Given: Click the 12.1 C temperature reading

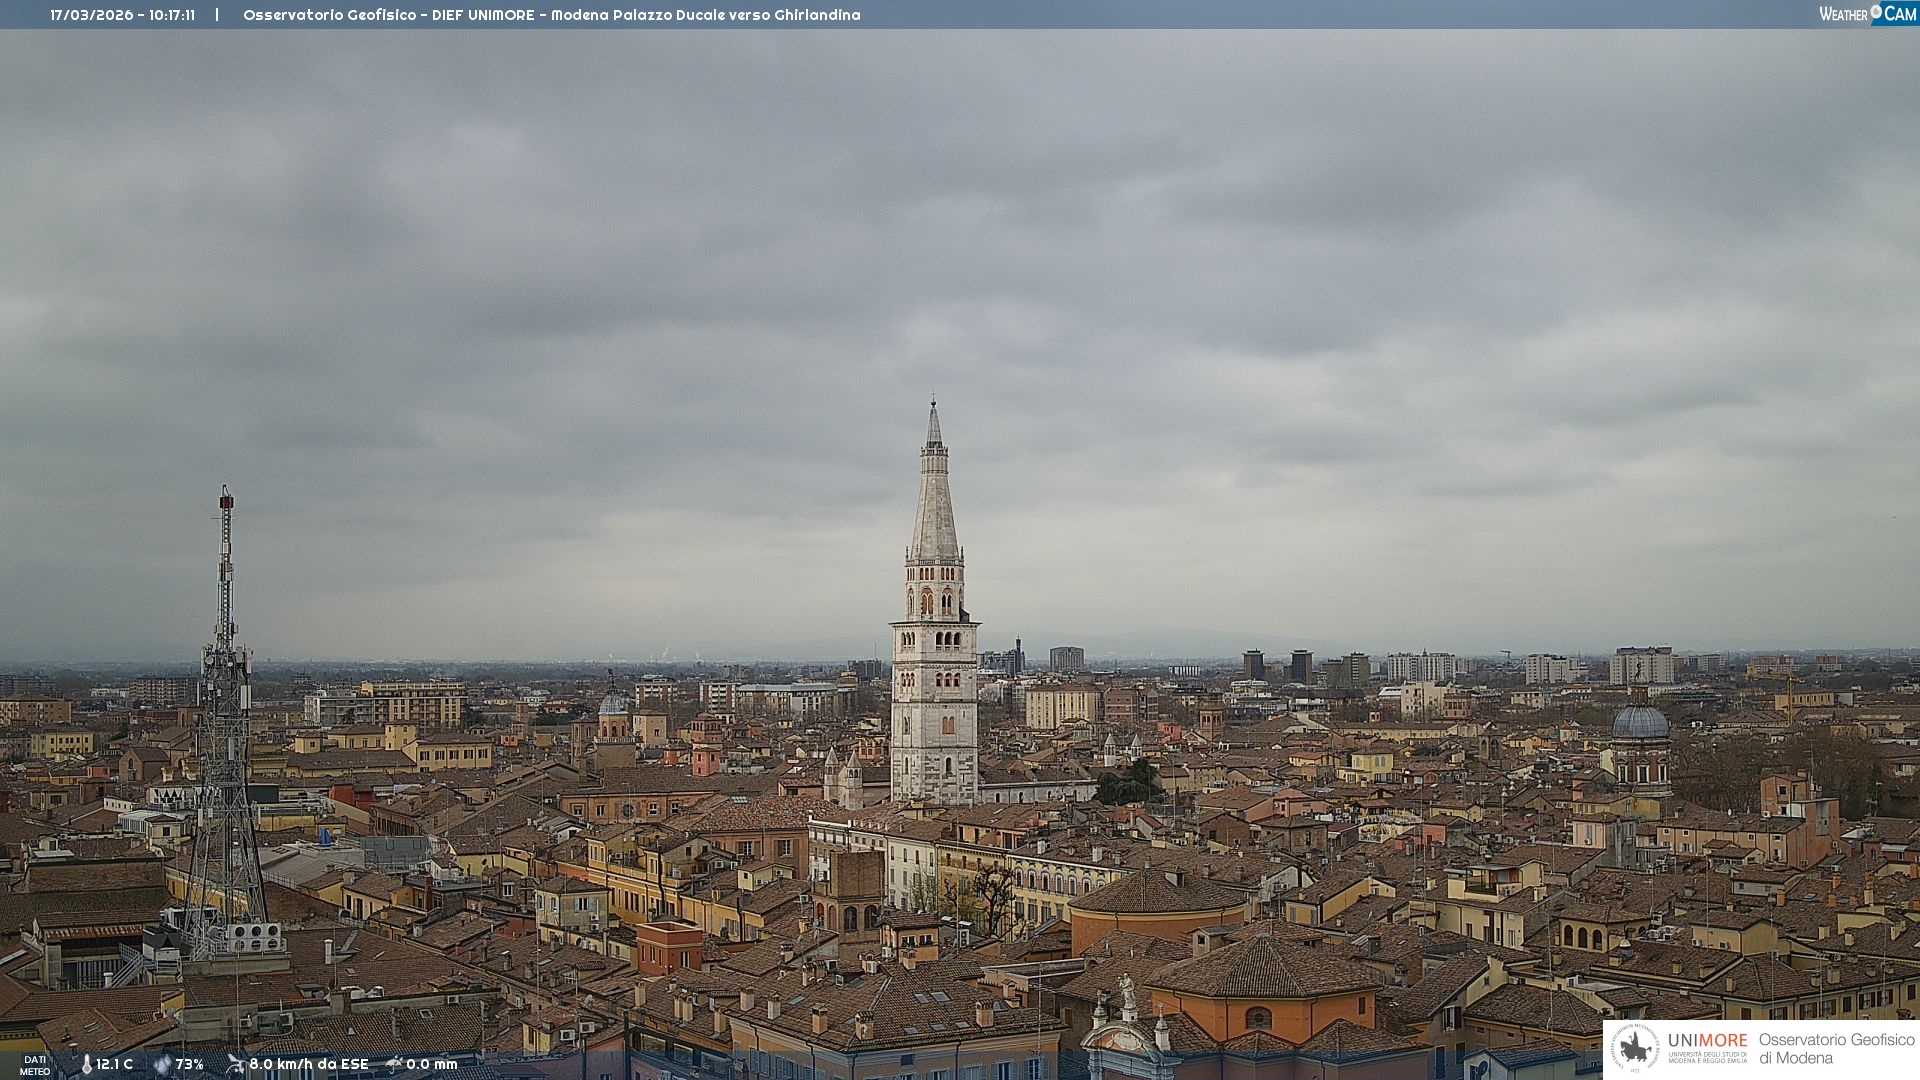Looking at the screenshot, I should pyautogui.click(x=114, y=1065).
